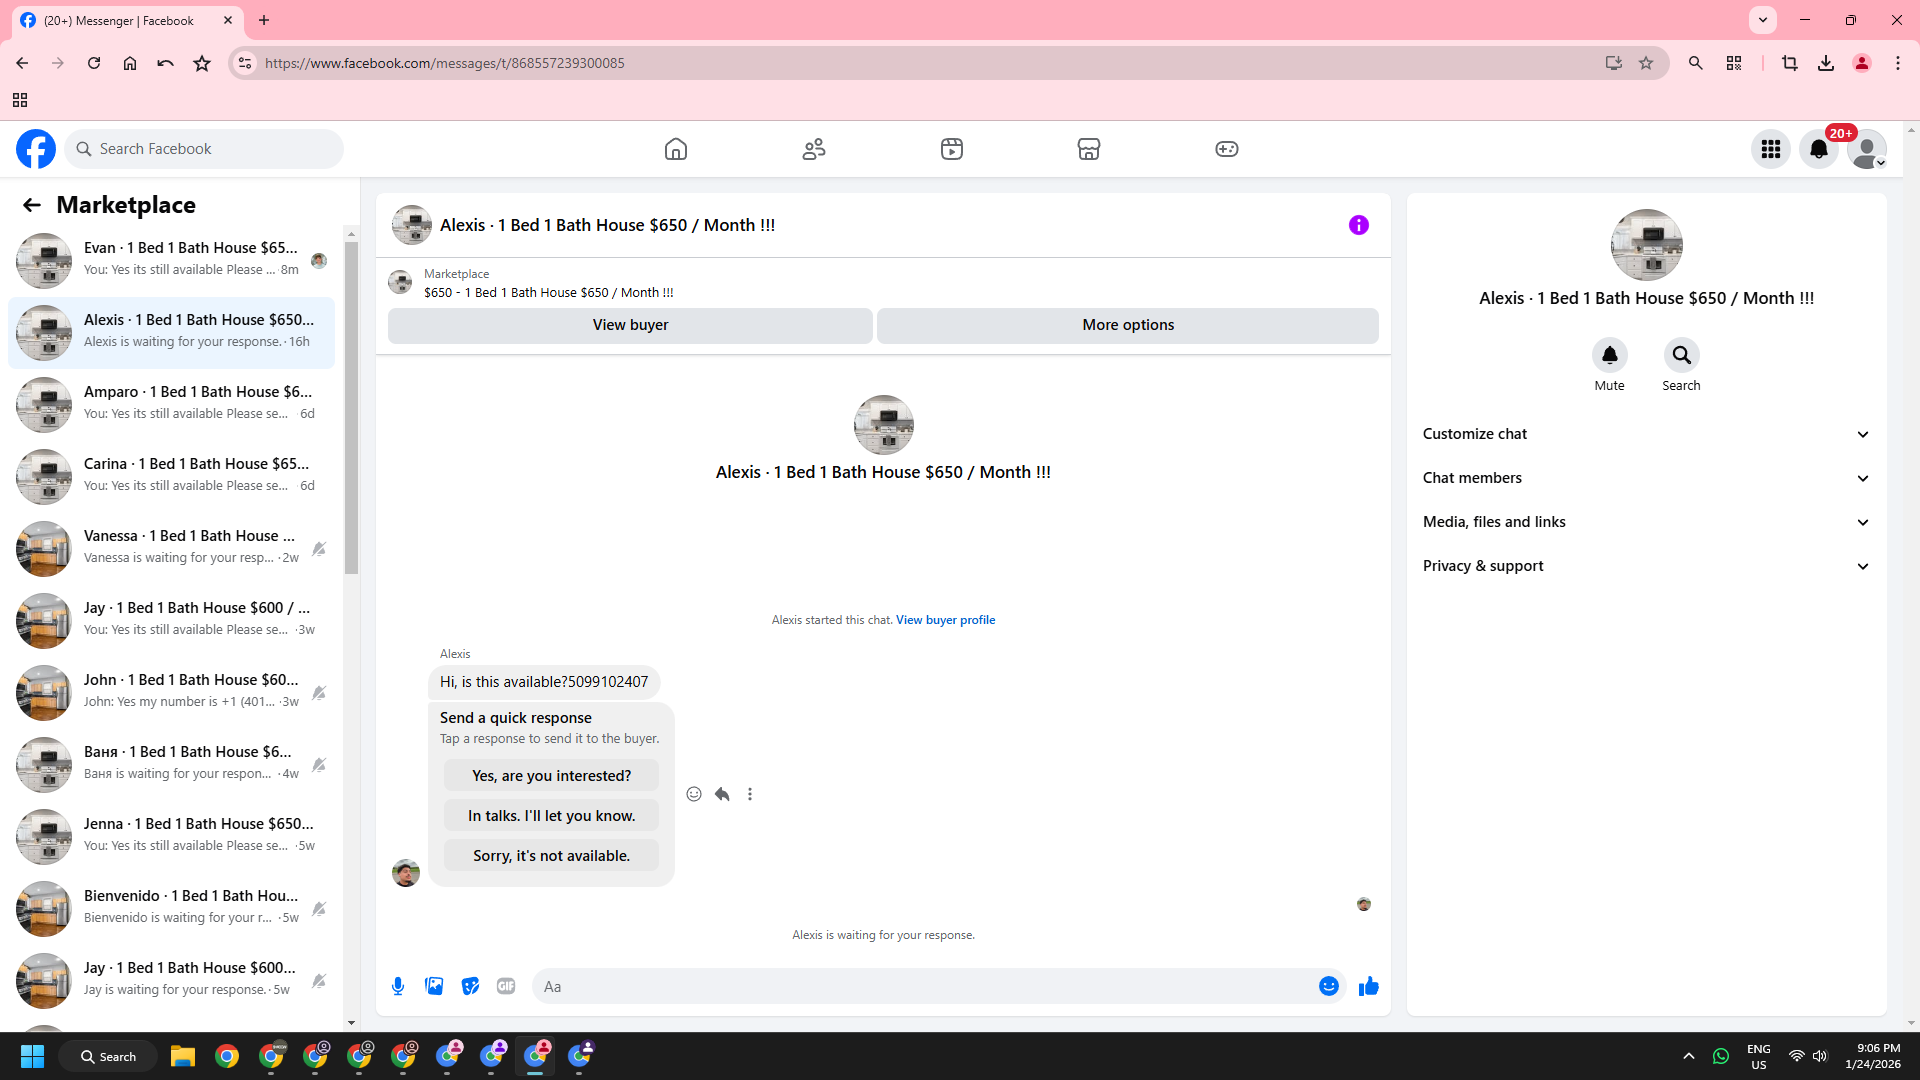1920x1080 pixels.
Task: Mute this conversation with bell button
Action: [1609, 356]
